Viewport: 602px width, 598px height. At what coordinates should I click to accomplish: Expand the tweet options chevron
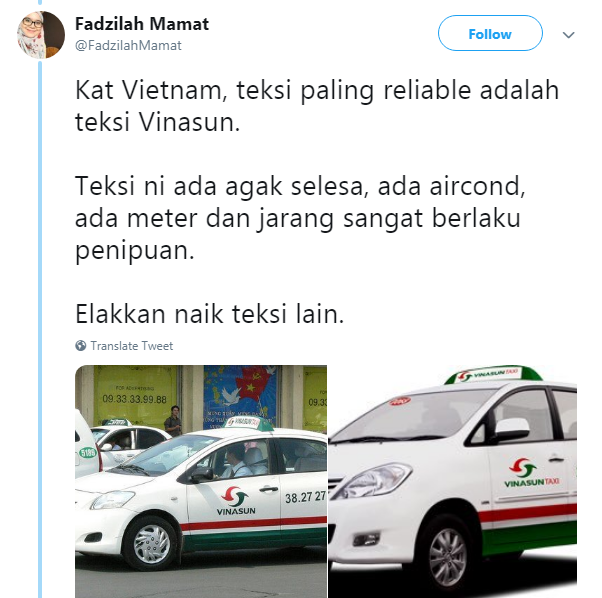click(x=568, y=35)
